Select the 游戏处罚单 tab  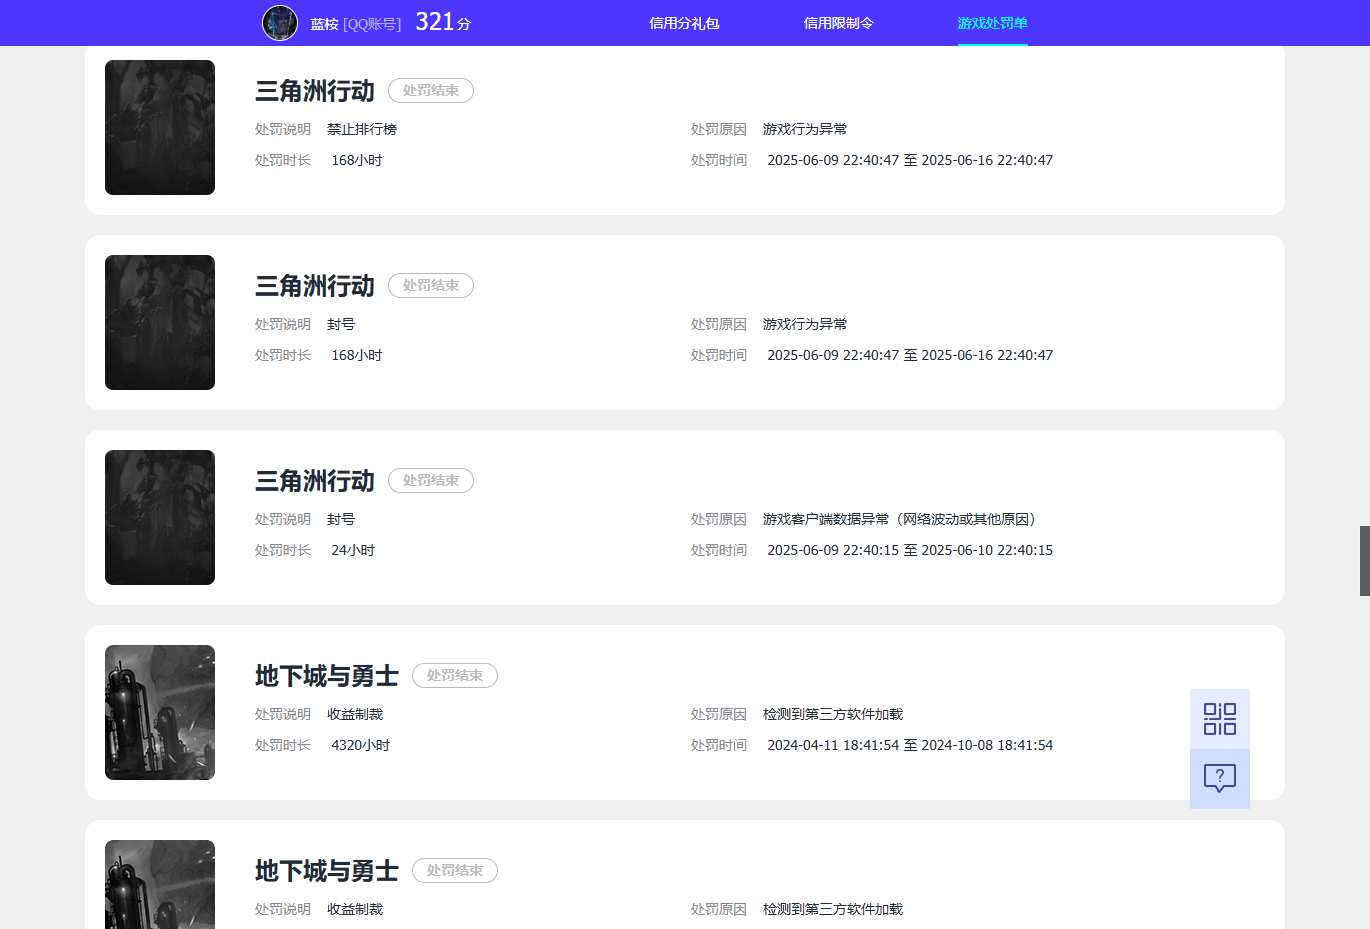point(992,23)
